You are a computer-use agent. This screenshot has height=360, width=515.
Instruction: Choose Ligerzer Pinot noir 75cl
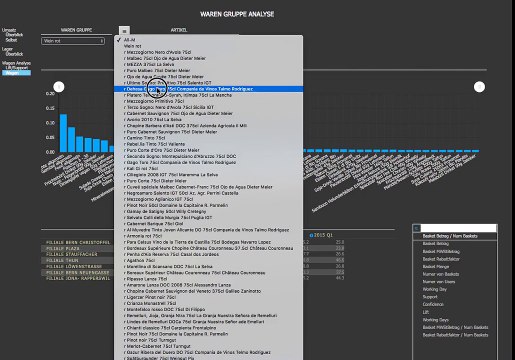coord(208,297)
